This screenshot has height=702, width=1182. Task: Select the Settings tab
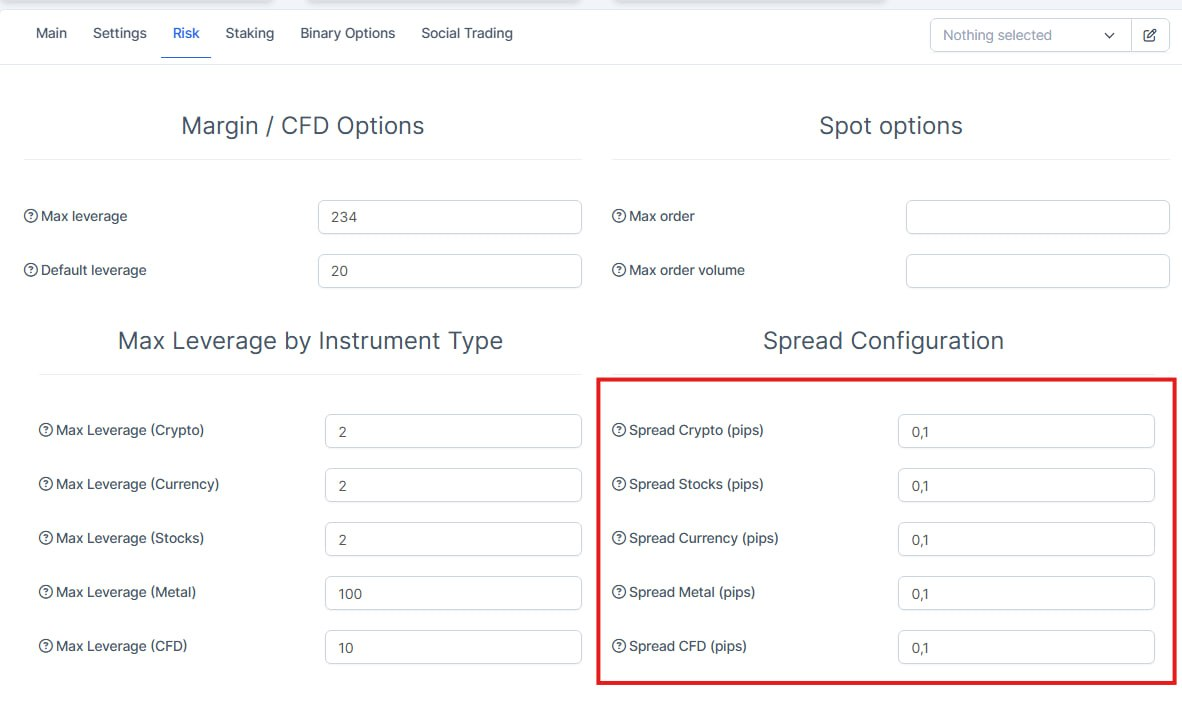(120, 33)
